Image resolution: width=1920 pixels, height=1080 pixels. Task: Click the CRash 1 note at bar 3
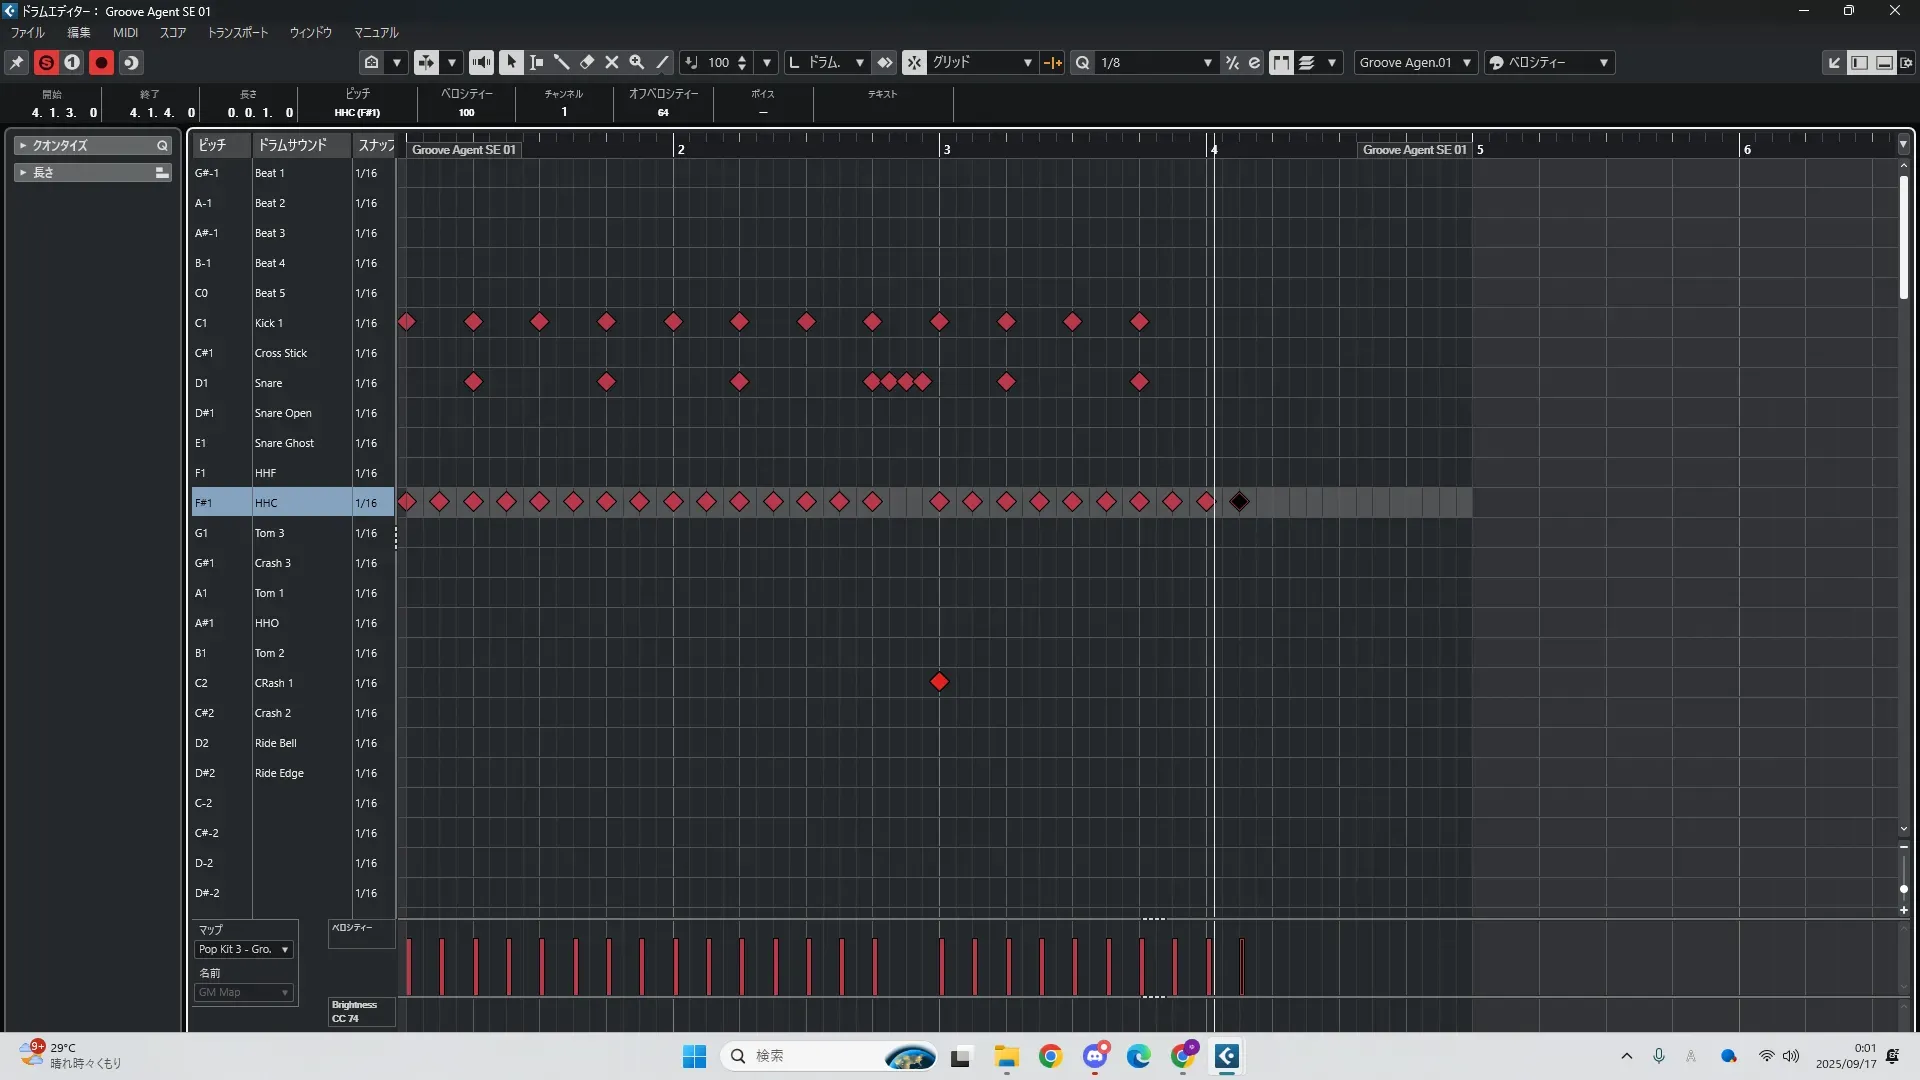pos(939,682)
